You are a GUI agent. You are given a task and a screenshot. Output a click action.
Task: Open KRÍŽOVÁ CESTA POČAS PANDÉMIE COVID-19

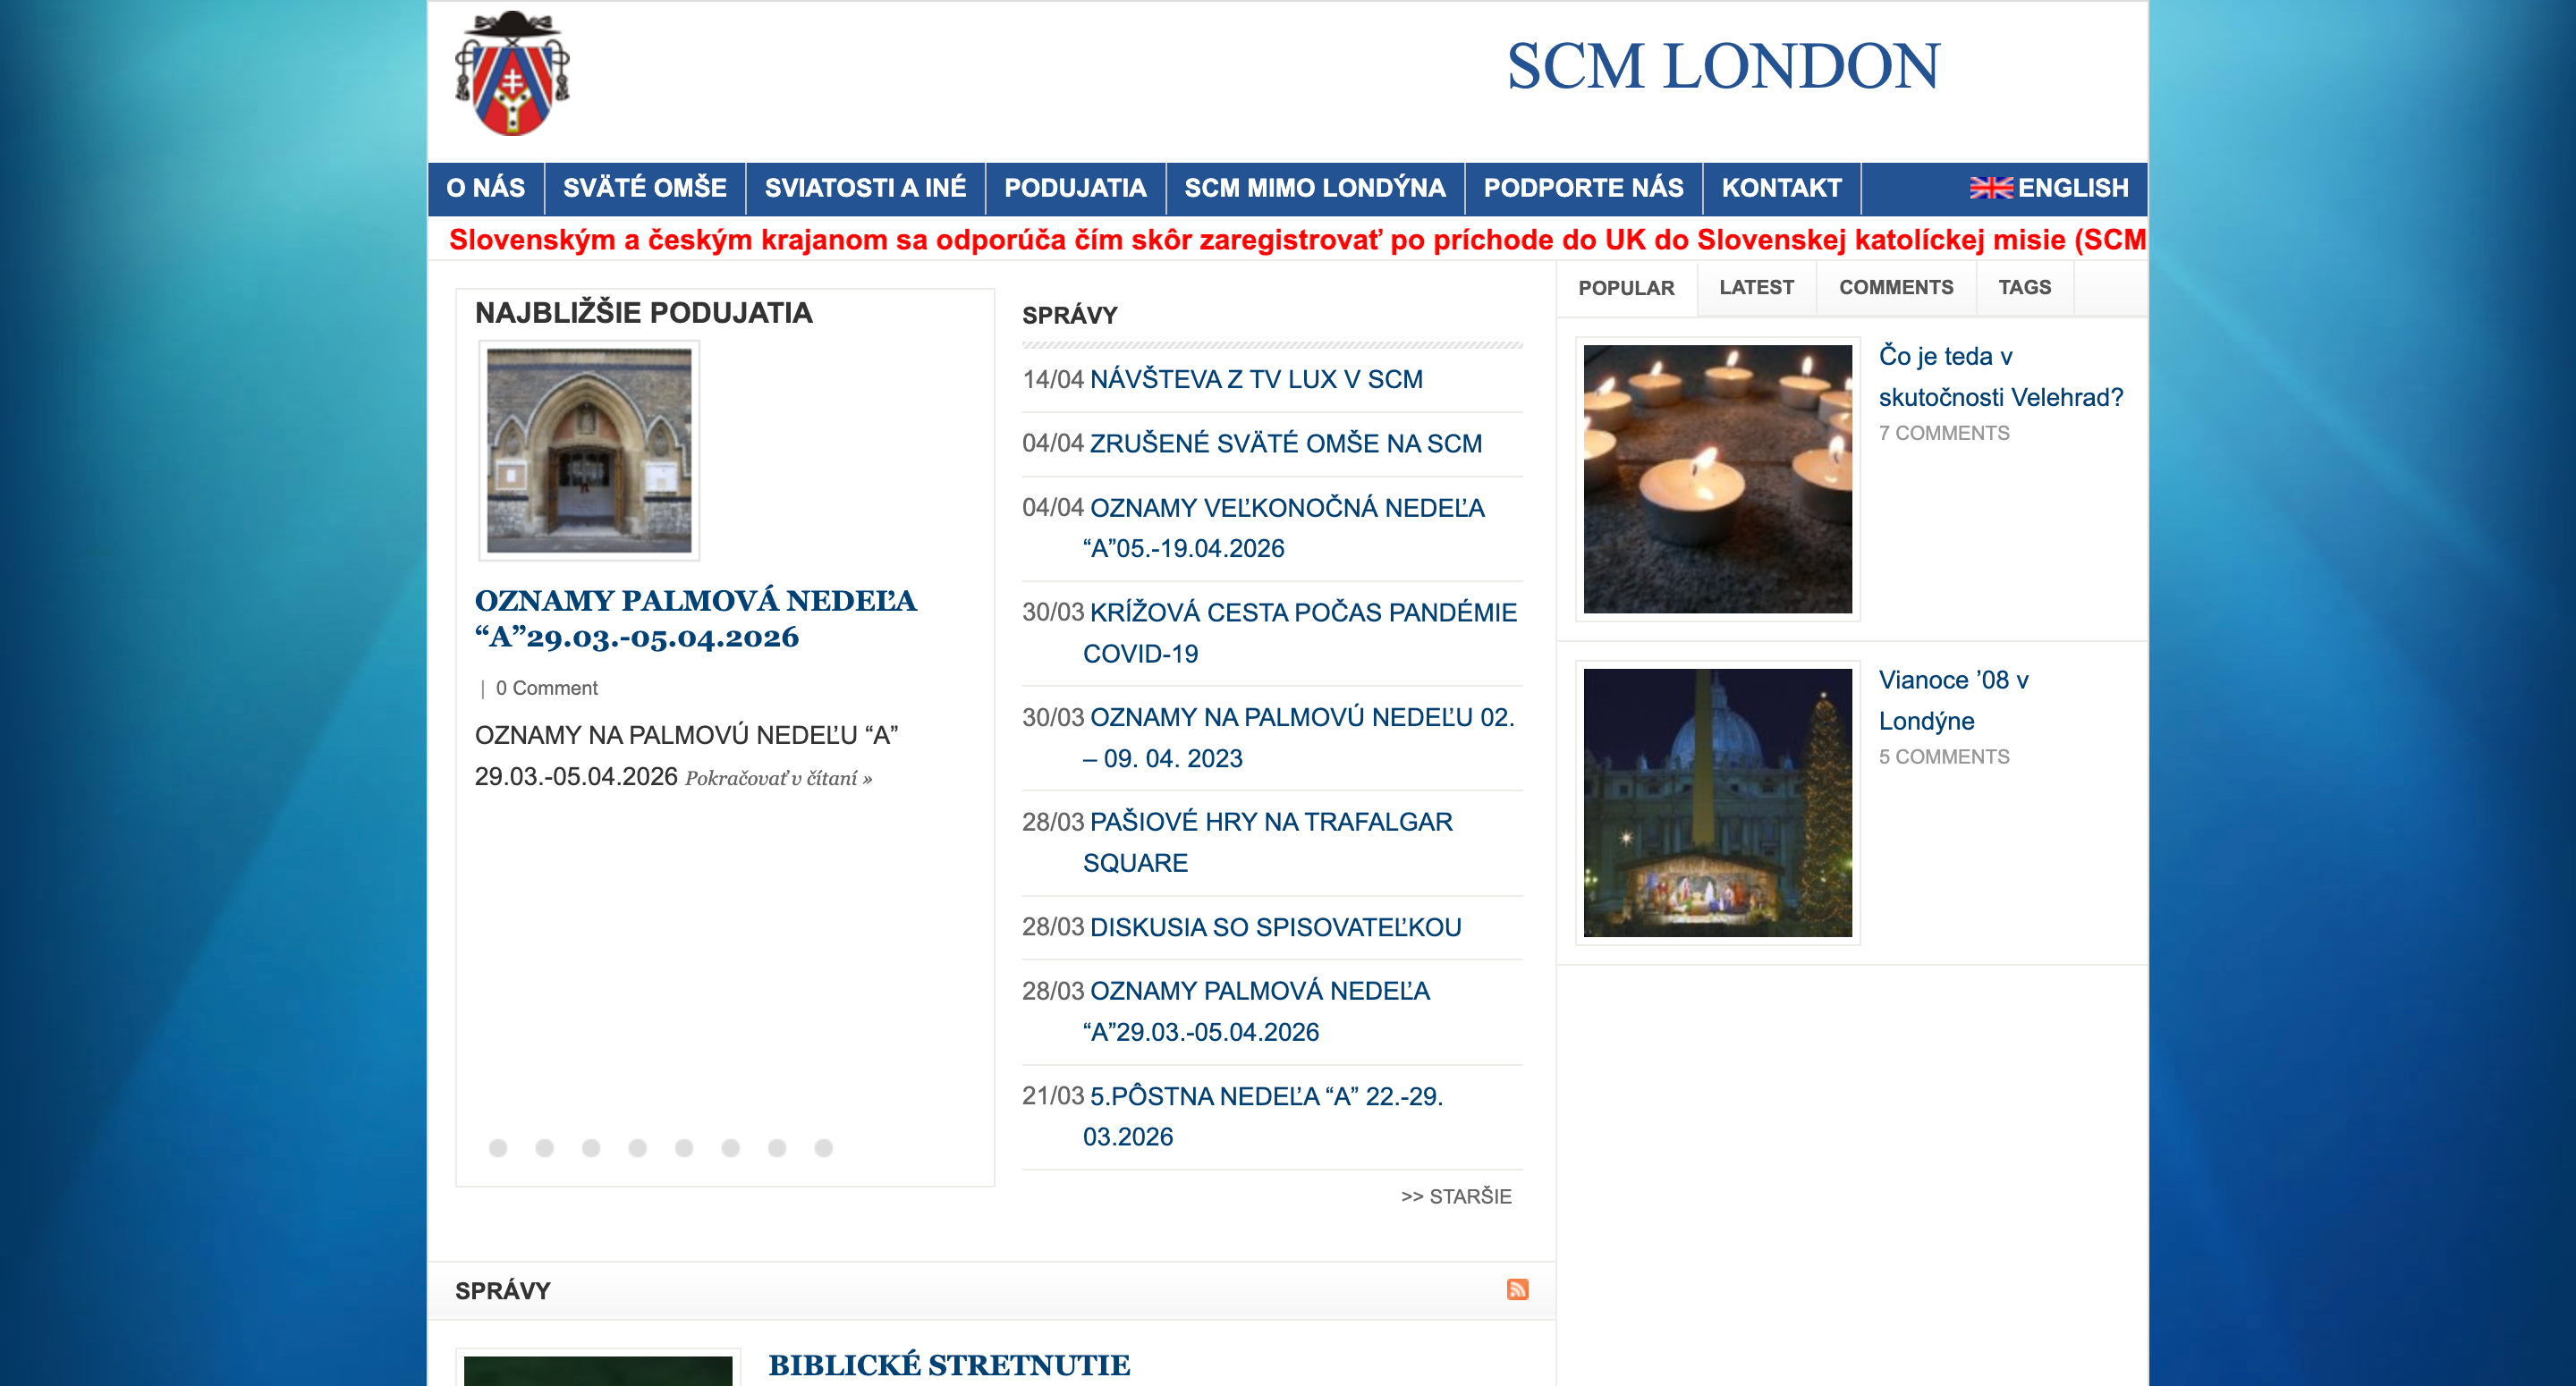(x=1300, y=632)
